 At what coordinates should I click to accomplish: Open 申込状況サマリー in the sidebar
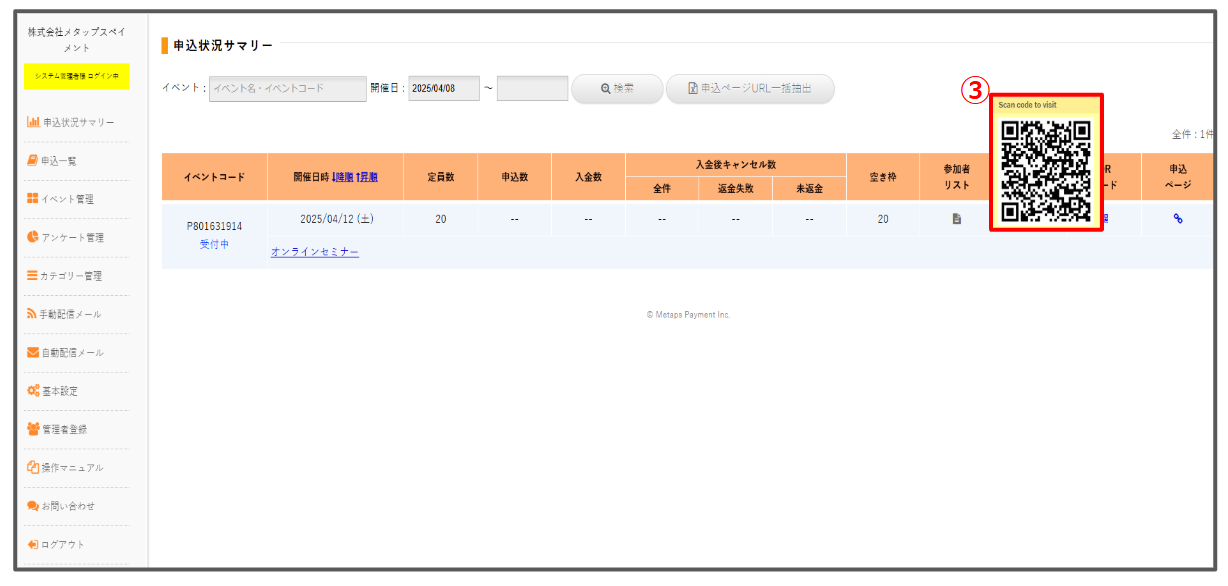tap(78, 122)
